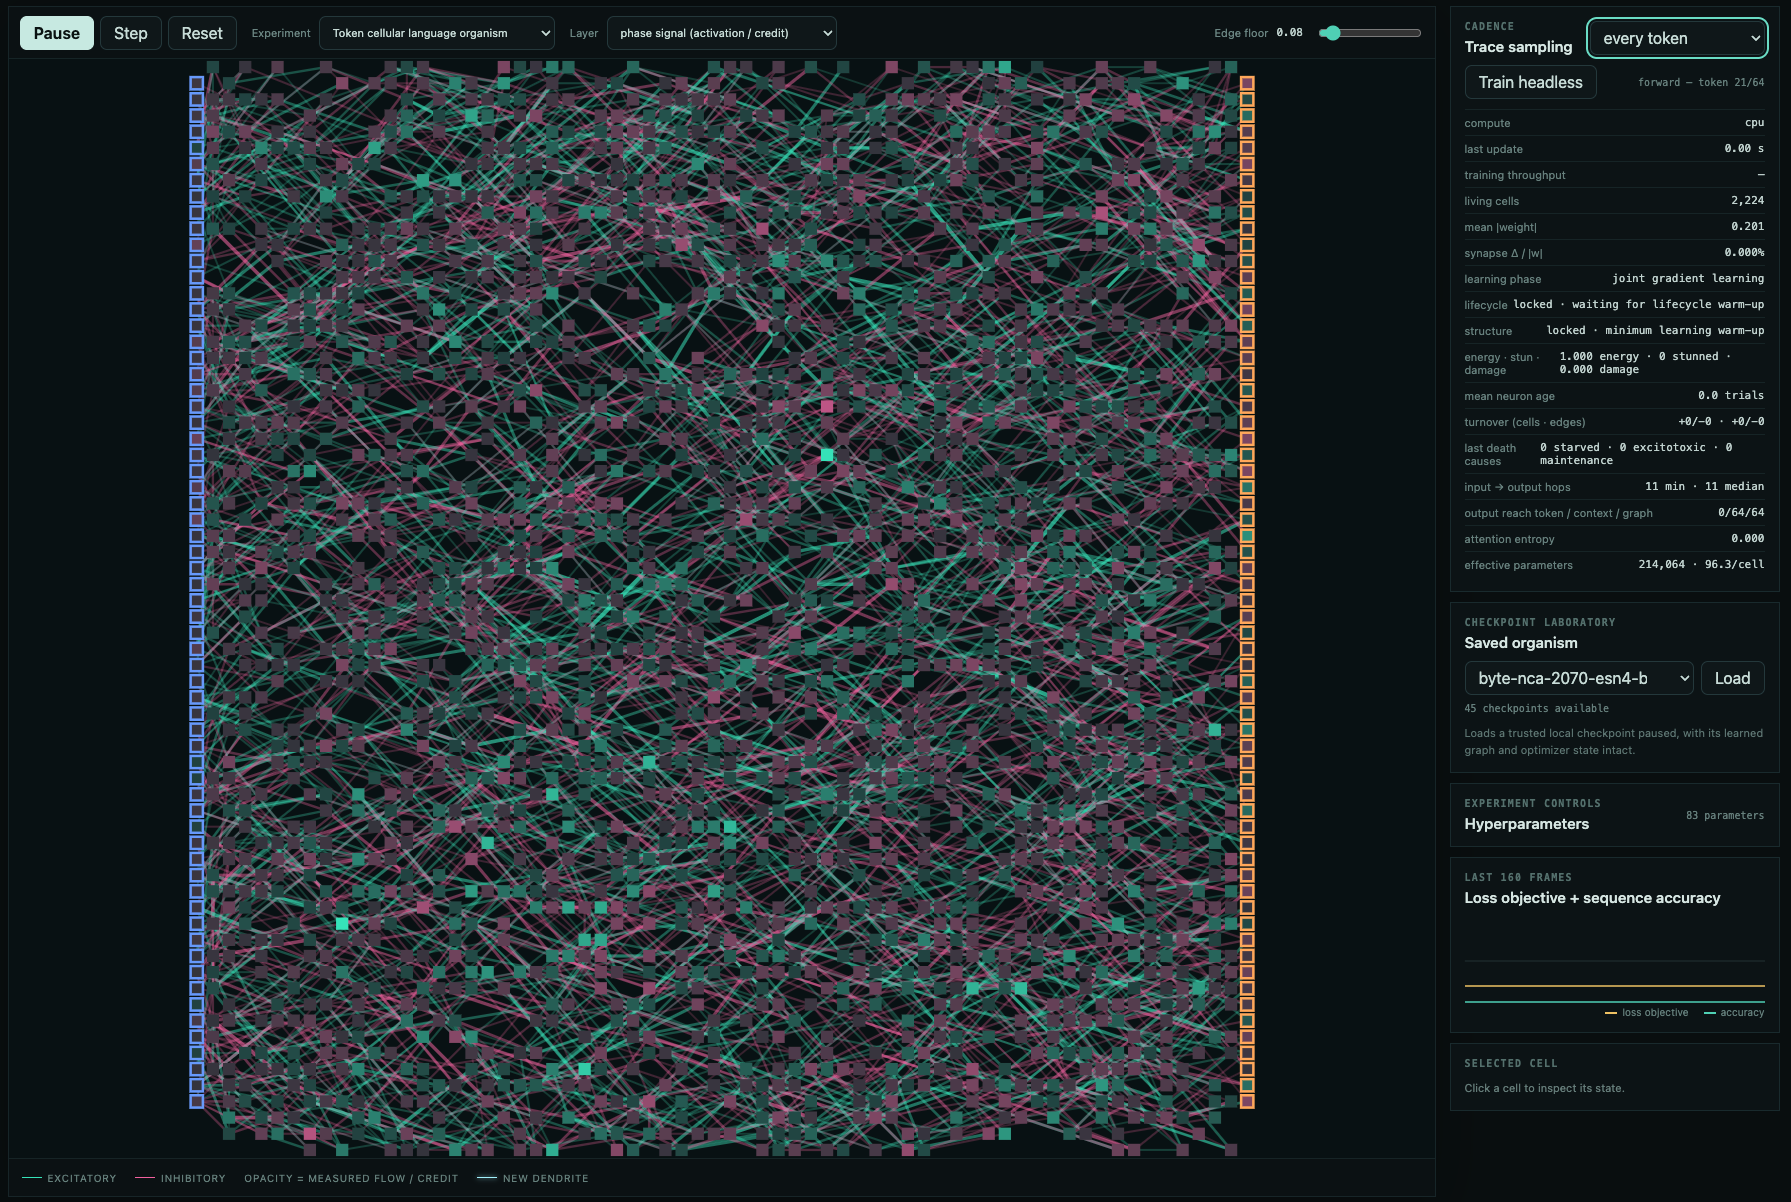Reset the simulation

tap(202, 33)
